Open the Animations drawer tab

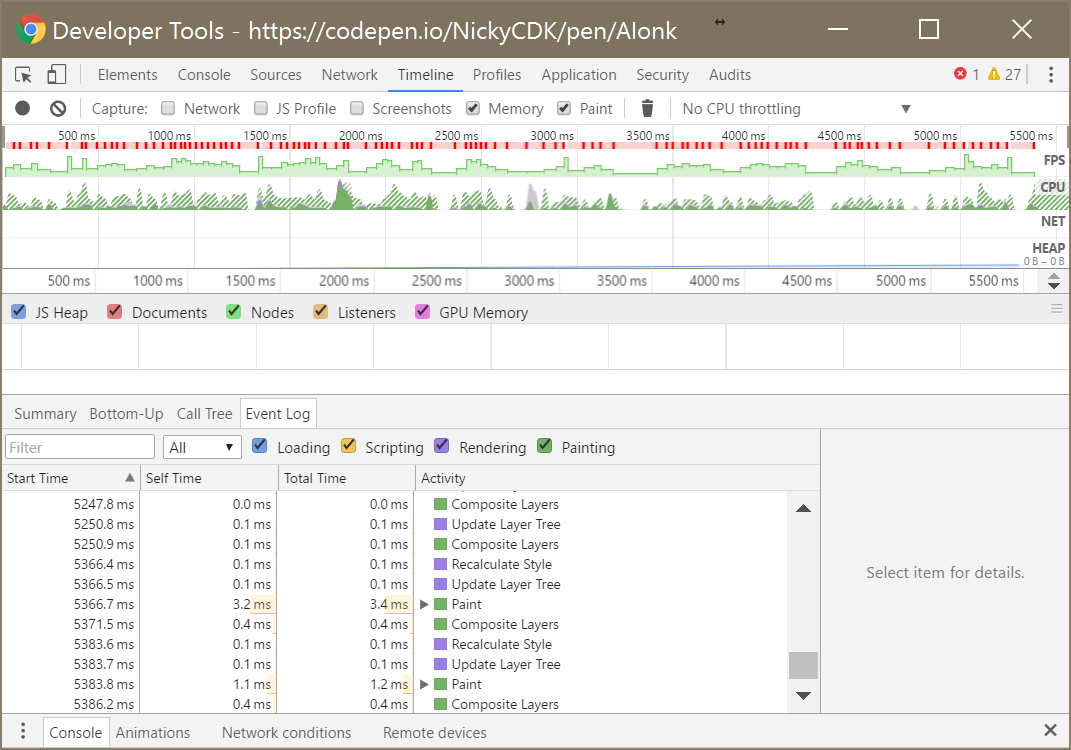tap(153, 732)
